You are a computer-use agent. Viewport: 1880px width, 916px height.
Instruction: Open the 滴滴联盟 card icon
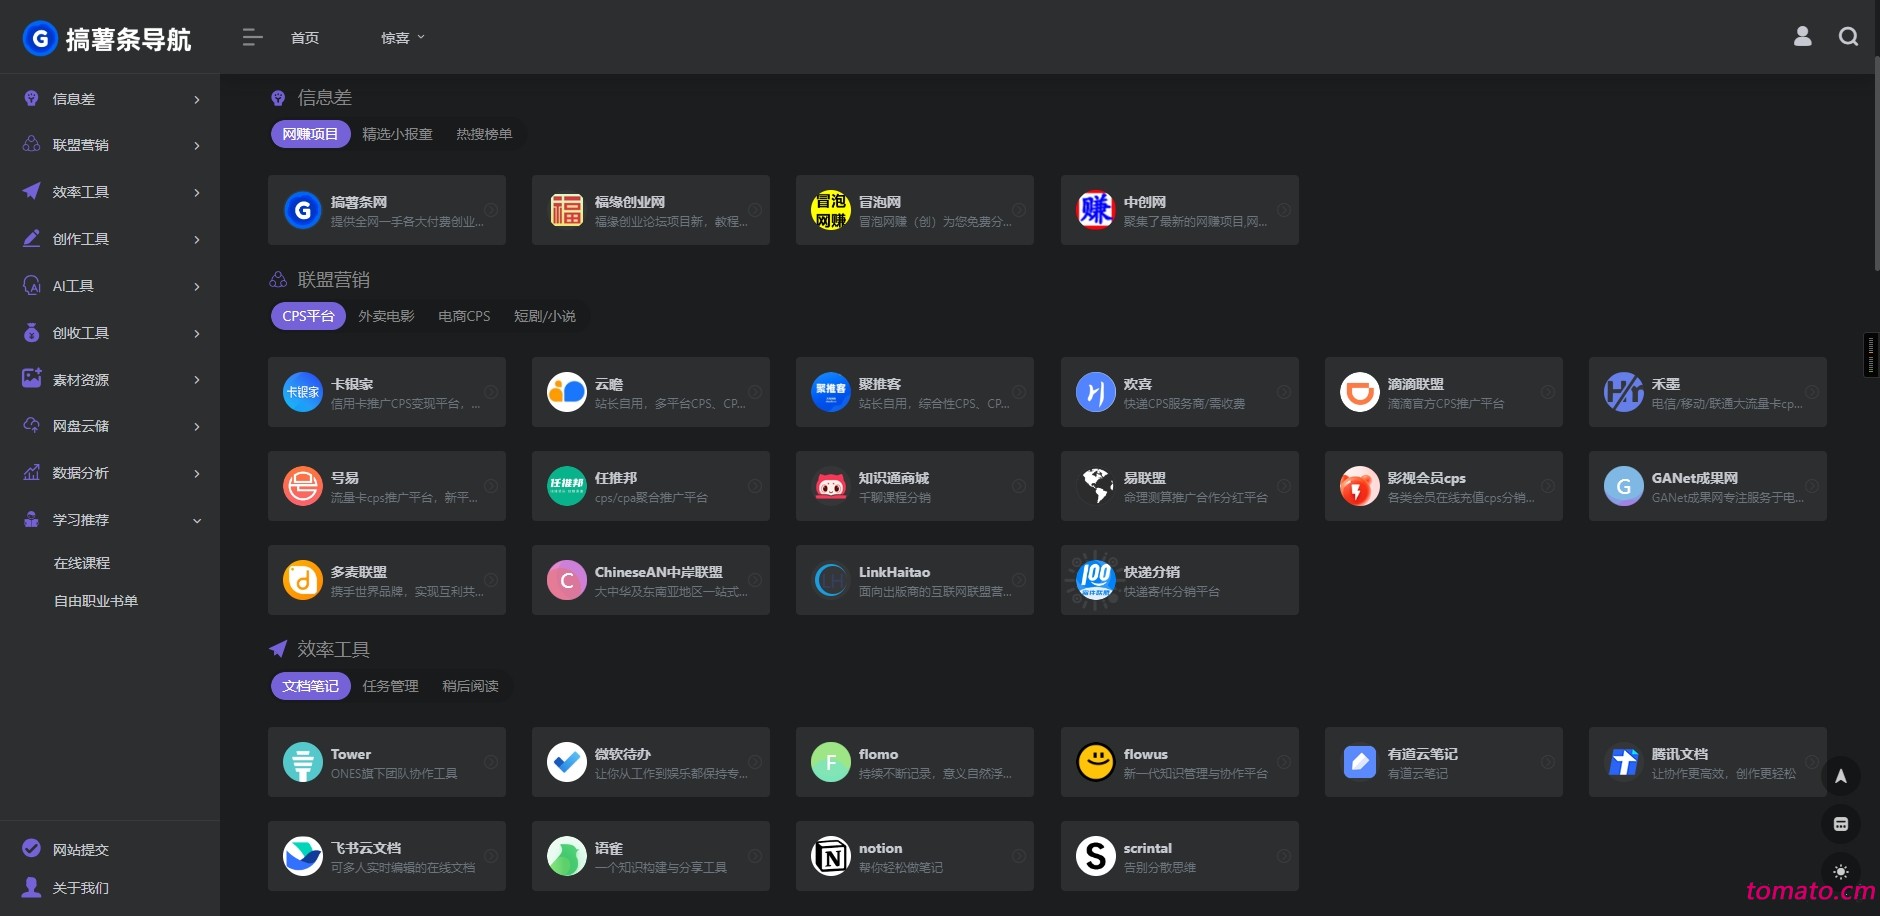(1359, 392)
